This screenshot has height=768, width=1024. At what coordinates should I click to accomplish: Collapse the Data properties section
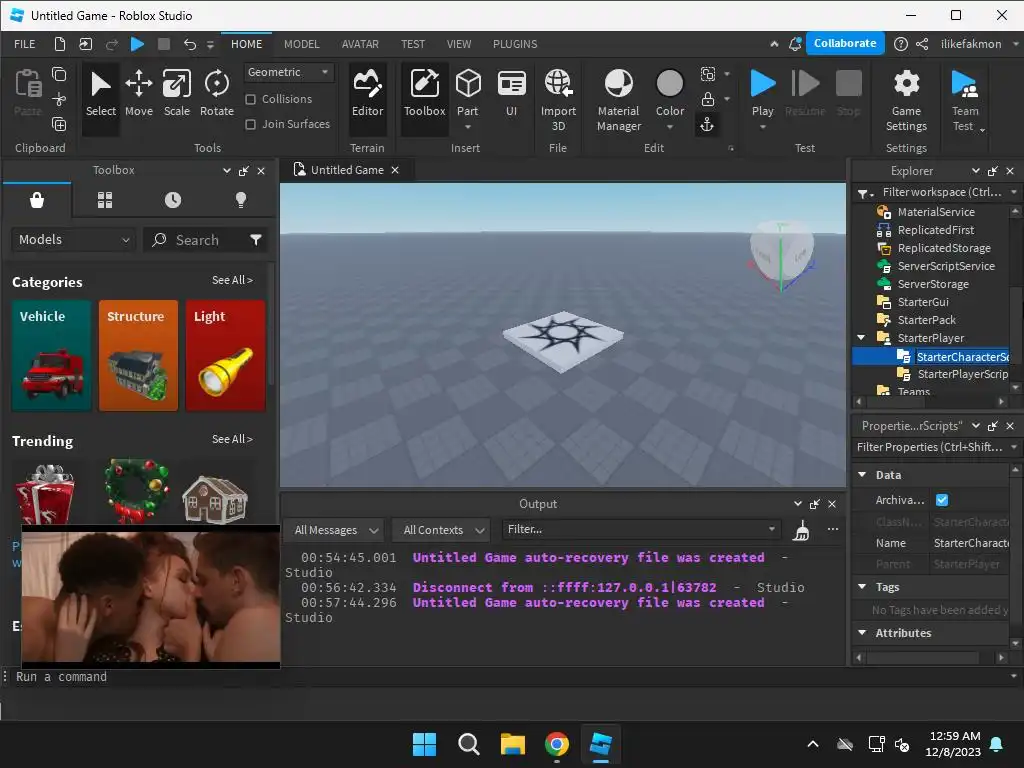pos(862,475)
